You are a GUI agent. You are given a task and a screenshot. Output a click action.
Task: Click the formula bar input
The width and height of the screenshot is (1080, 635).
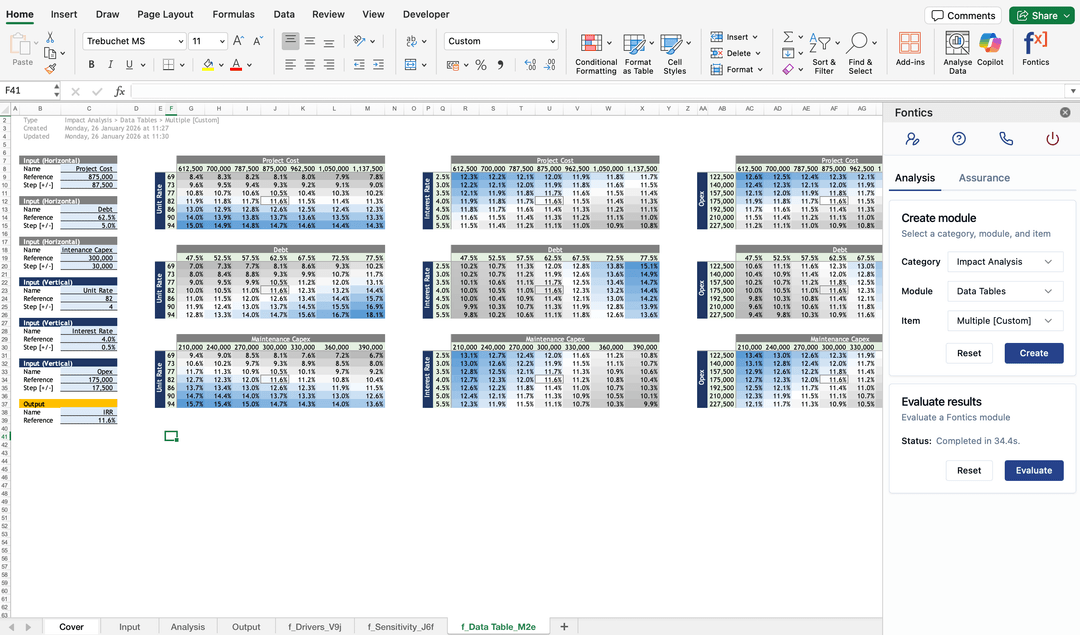click(x=598, y=91)
